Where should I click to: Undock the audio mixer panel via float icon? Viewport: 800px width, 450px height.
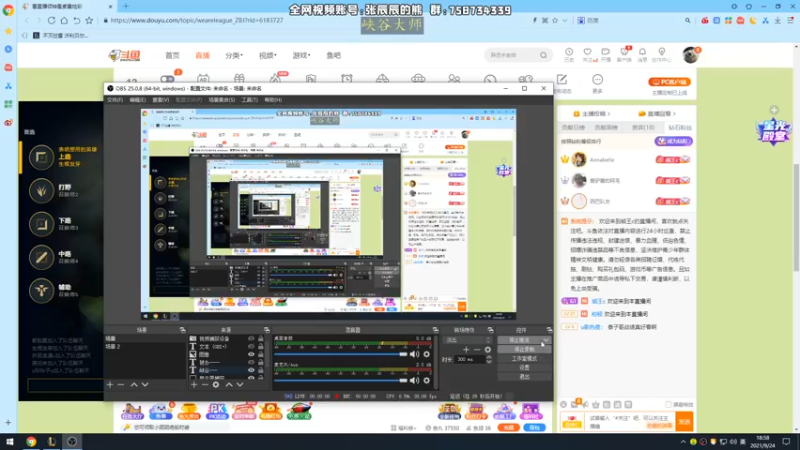435,330
